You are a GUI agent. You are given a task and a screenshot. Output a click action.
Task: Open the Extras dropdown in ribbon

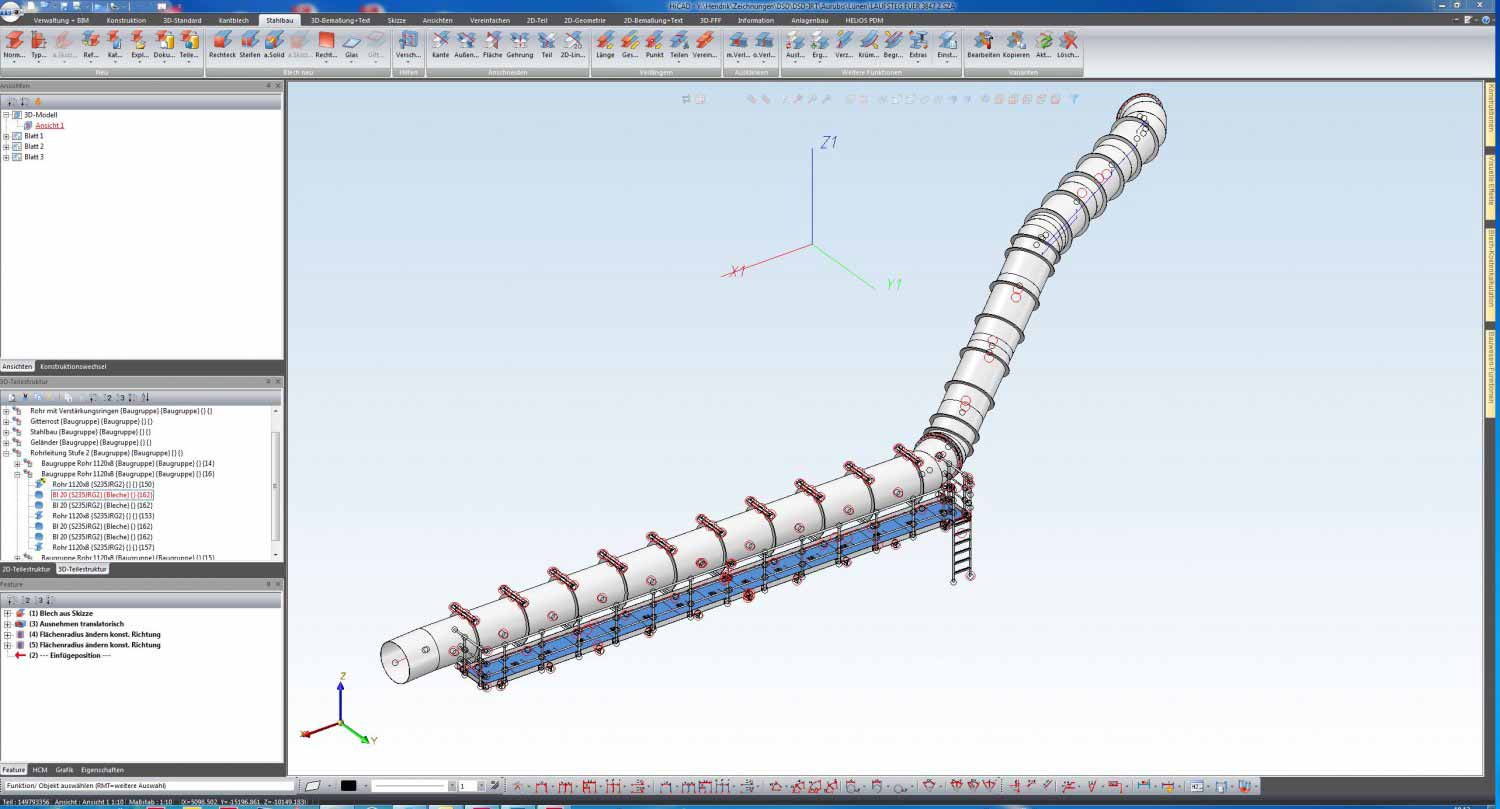(x=918, y=61)
